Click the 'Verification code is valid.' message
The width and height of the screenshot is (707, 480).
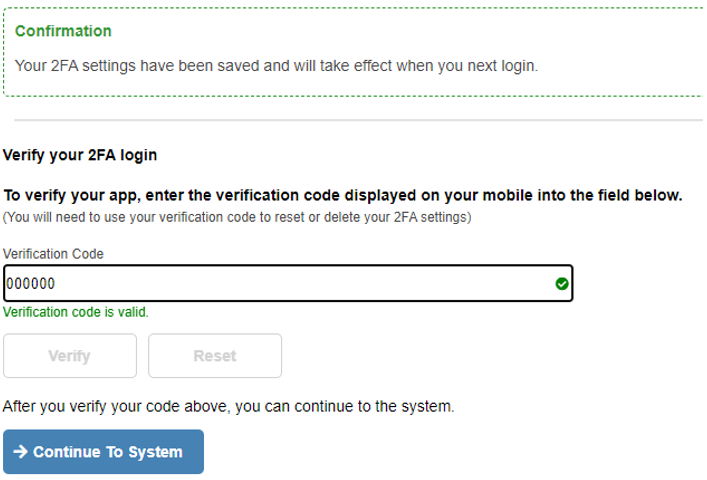pyautogui.click(x=76, y=312)
